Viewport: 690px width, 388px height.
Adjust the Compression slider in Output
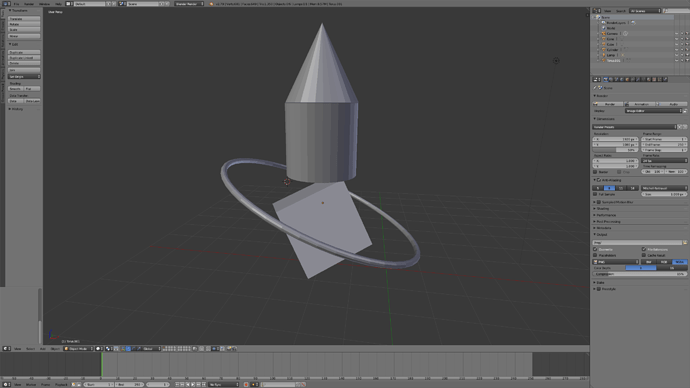tap(640, 274)
